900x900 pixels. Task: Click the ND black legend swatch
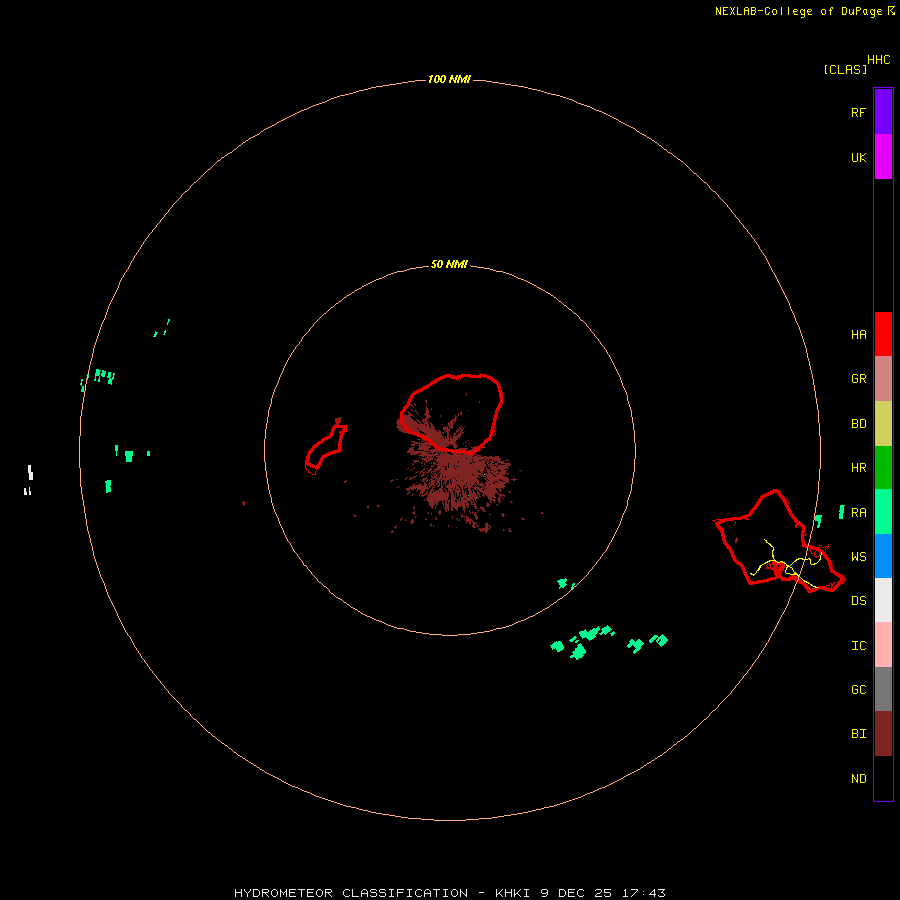[883, 778]
